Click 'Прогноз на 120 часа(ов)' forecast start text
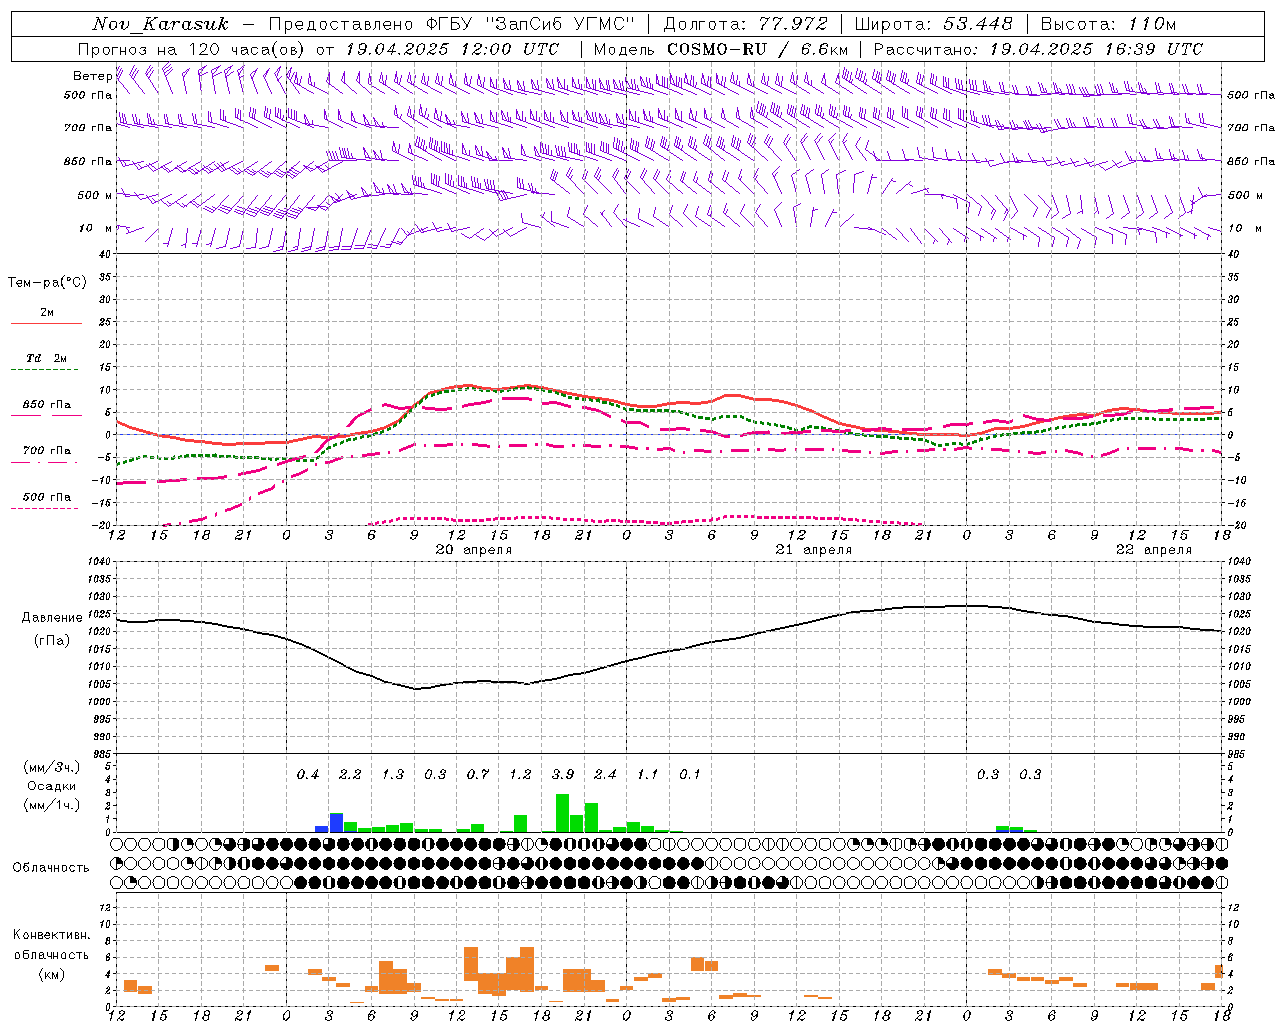1280x1024 pixels. point(190,49)
